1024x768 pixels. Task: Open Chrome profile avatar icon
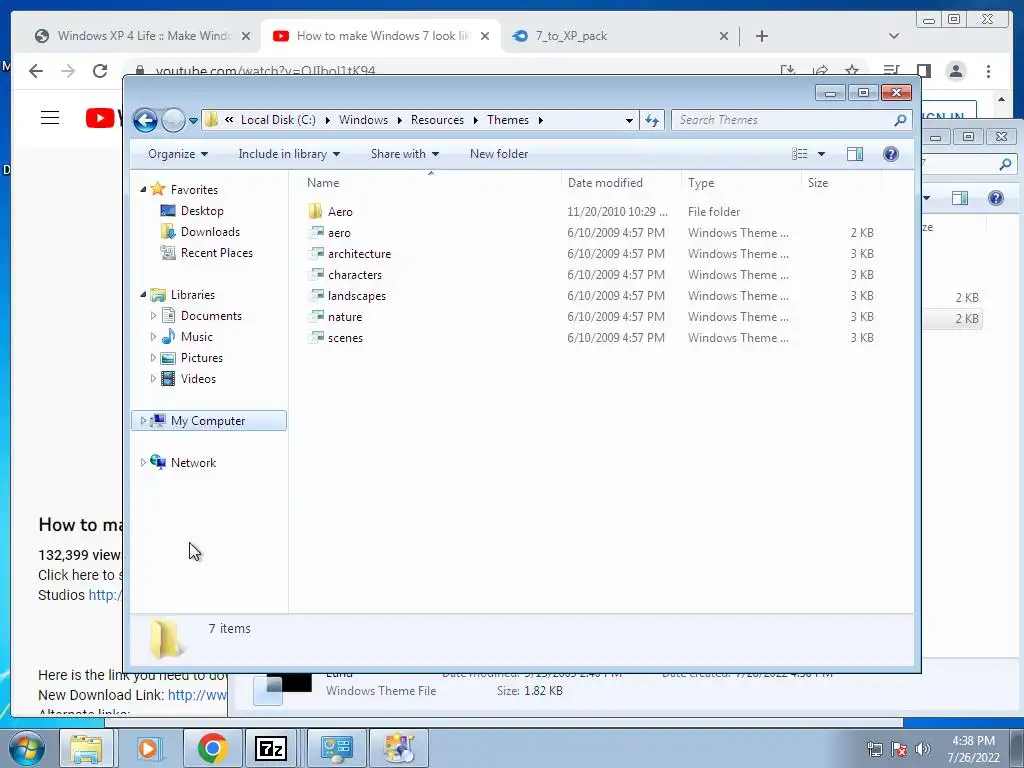point(955,71)
